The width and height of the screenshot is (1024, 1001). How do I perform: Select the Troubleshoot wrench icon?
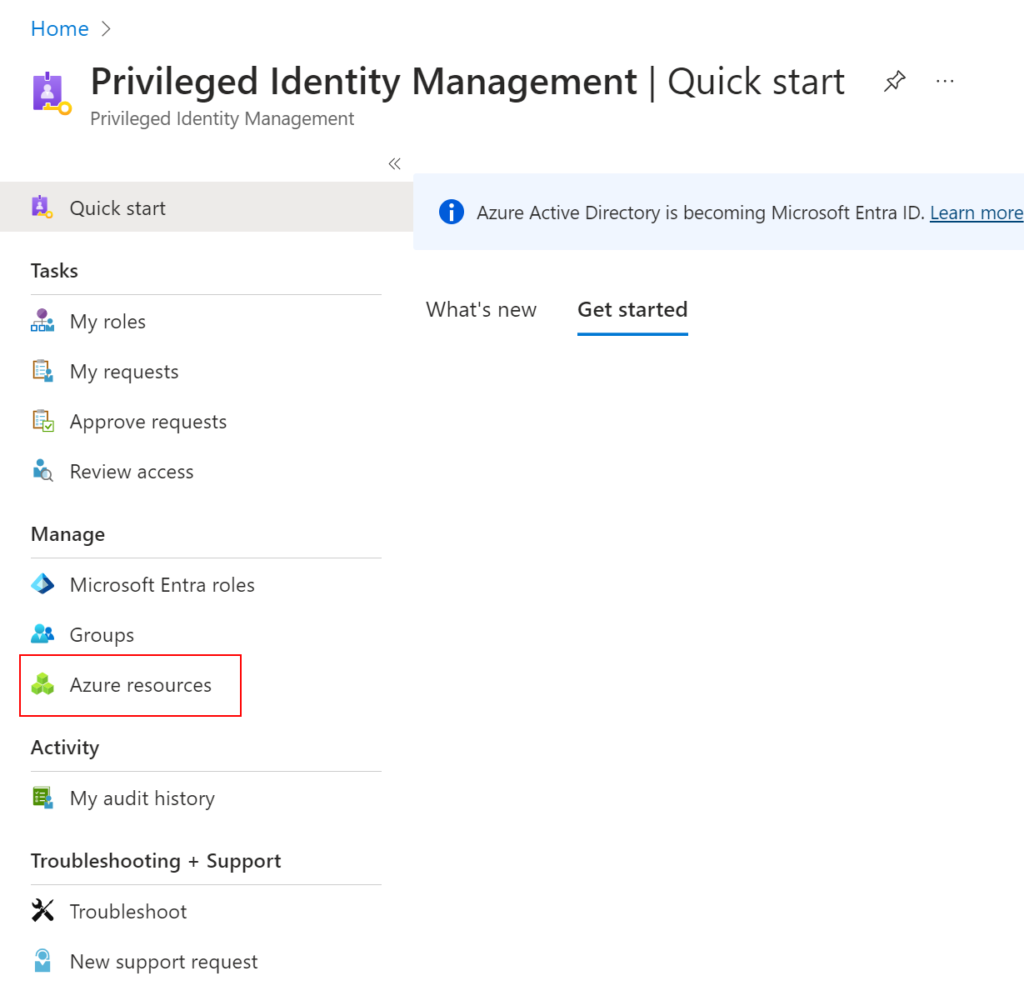coord(44,911)
